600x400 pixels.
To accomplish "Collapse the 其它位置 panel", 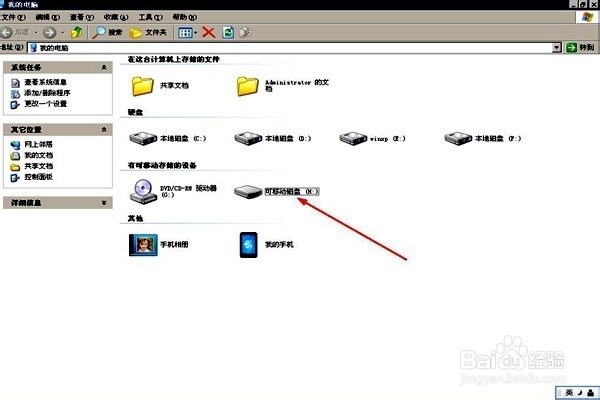I will point(104,130).
